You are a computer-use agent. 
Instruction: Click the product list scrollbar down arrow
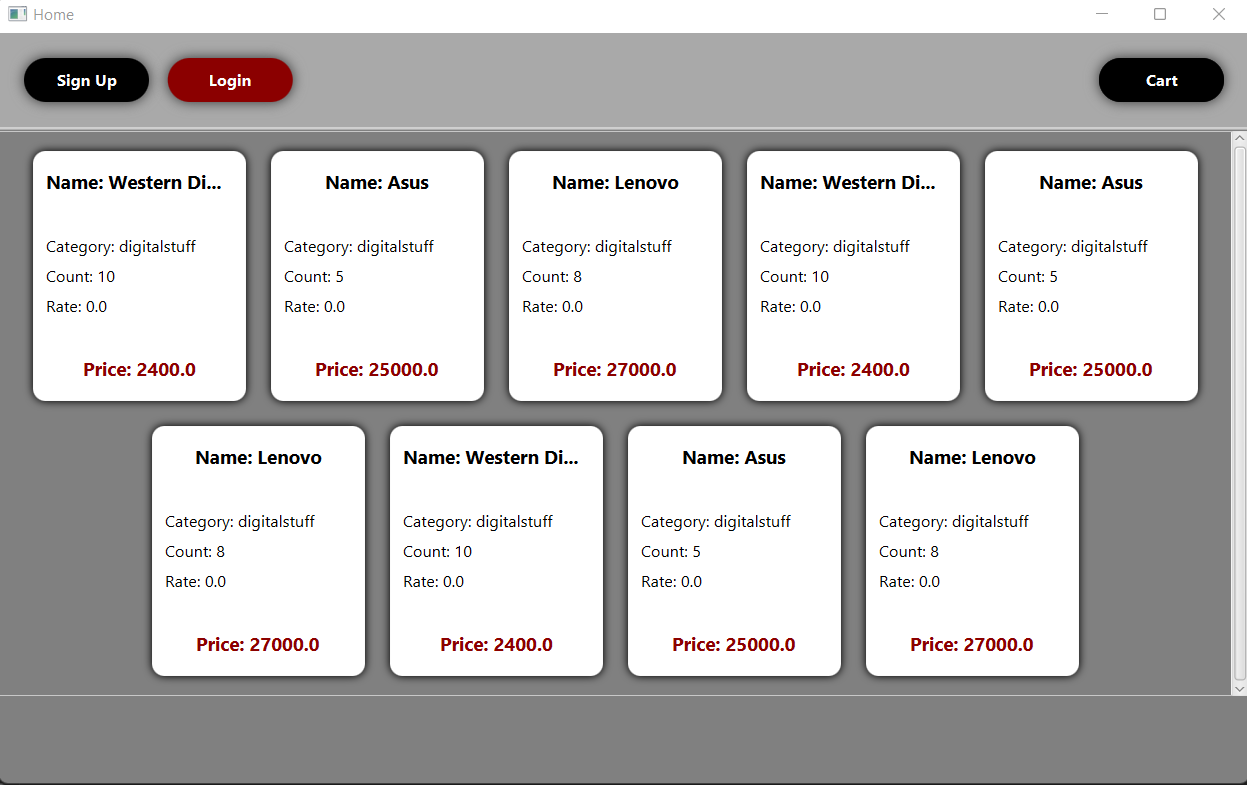tap(1240, 688)
